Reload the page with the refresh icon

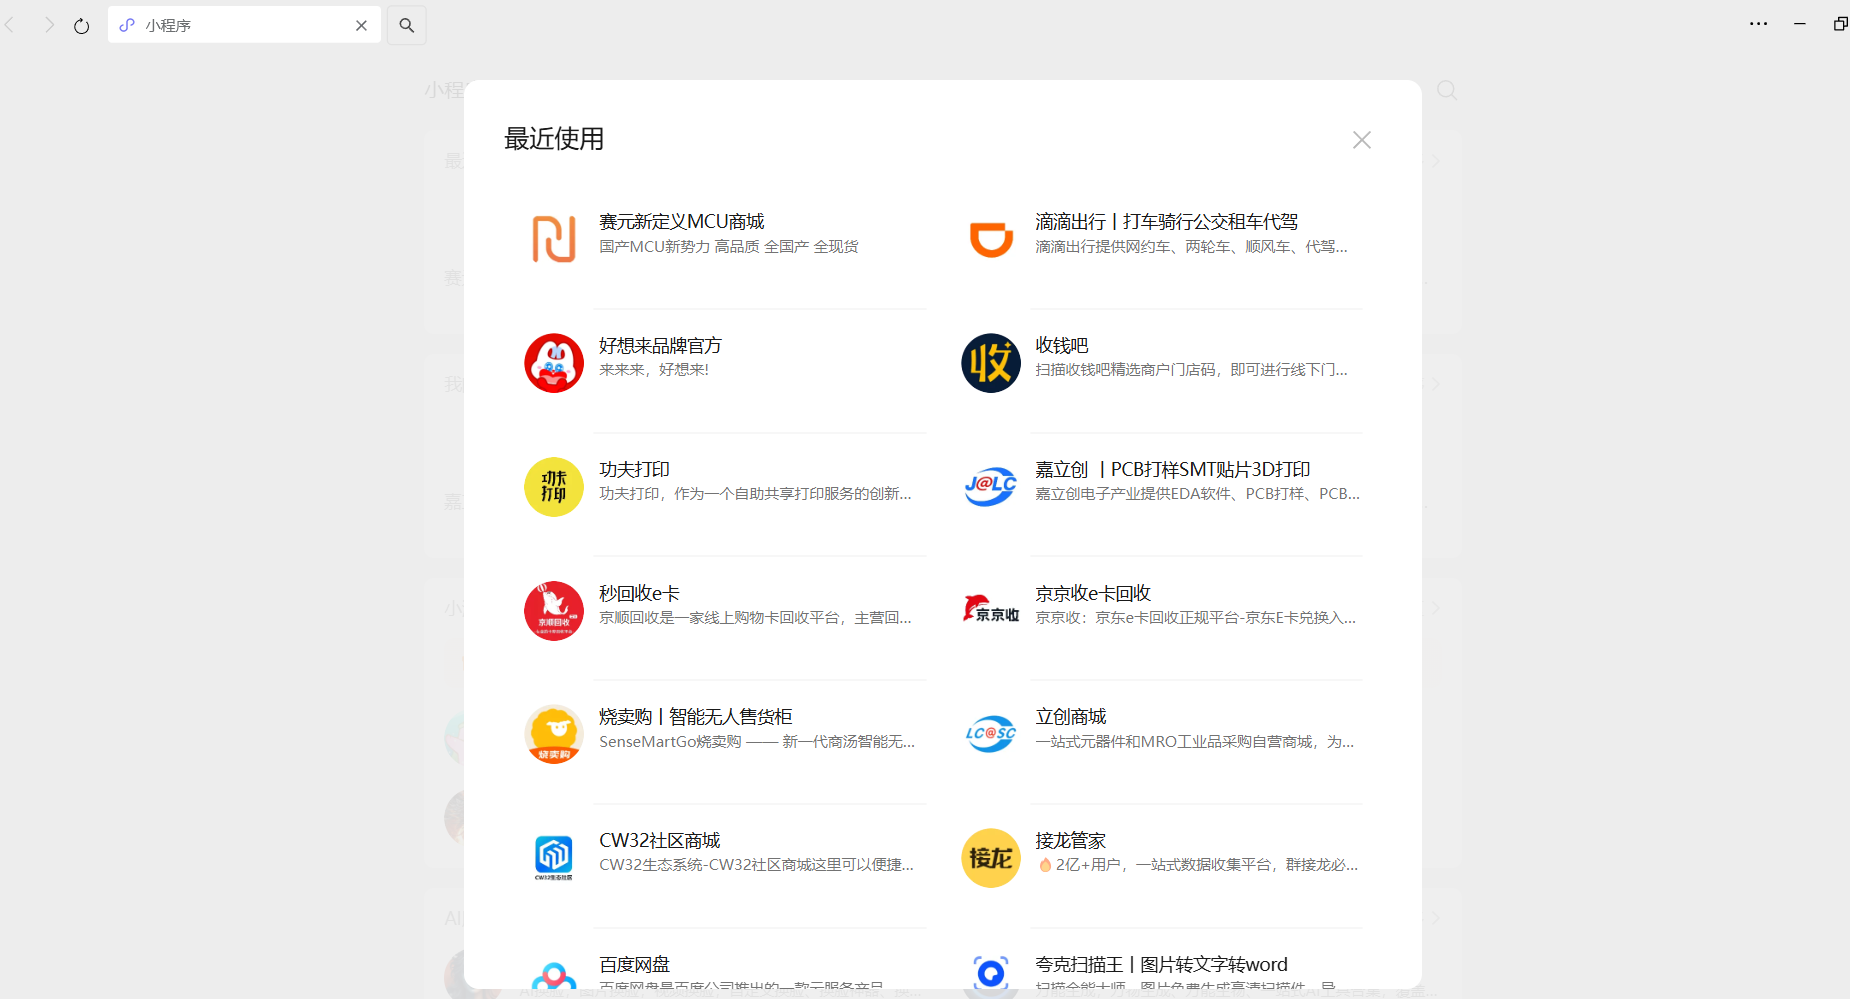pos(82,26)
